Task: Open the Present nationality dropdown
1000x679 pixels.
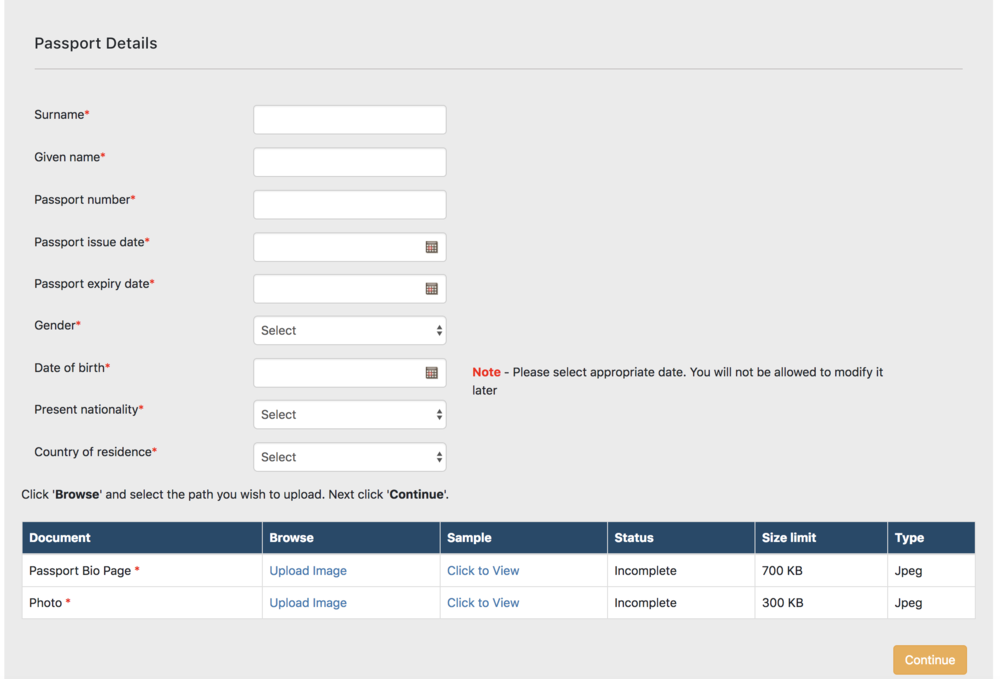Action: [349, 415]
